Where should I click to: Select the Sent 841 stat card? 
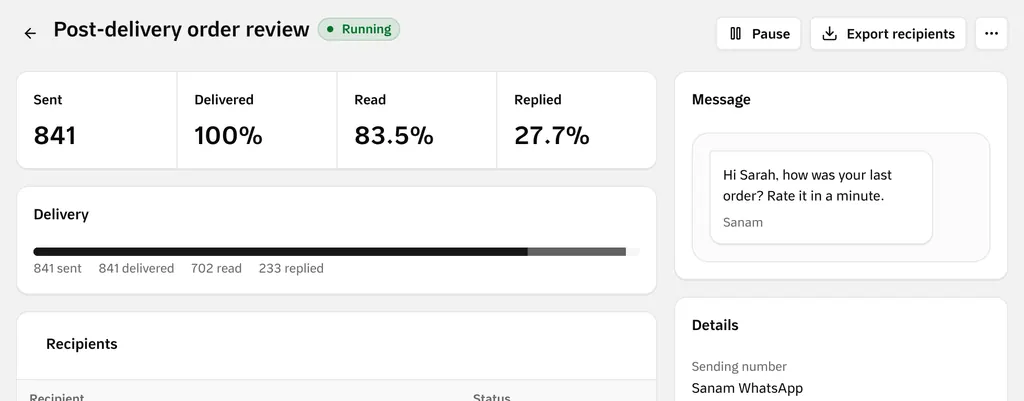(x=97, y=120)
